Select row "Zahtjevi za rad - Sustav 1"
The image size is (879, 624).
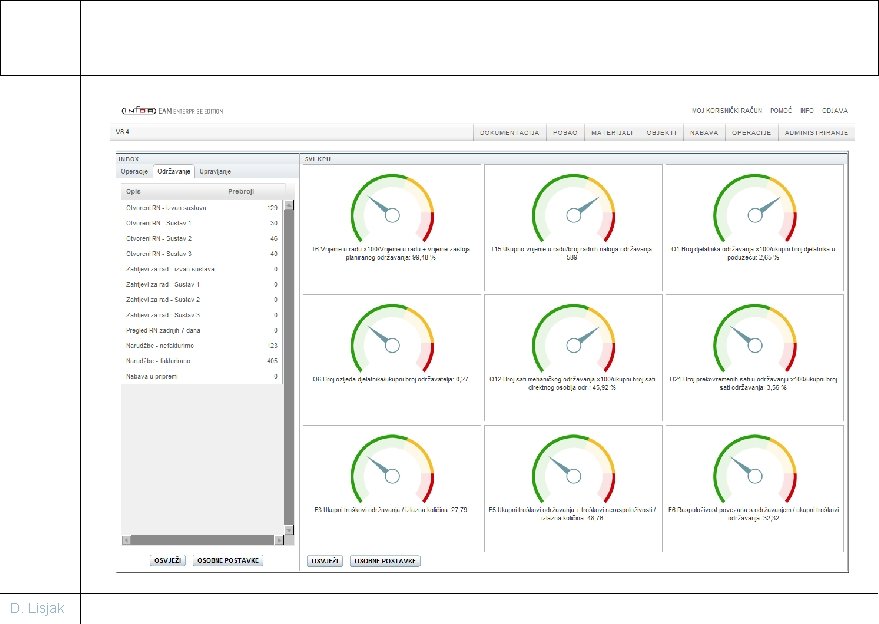coord(201,285)
